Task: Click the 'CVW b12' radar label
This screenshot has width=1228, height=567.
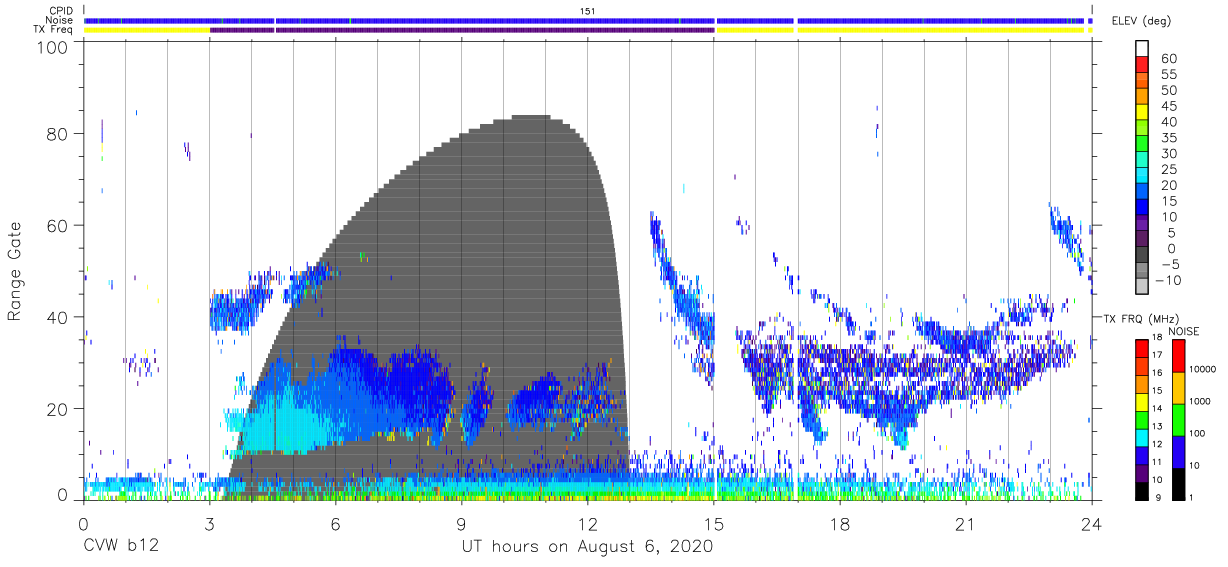Action: [120, 547]
